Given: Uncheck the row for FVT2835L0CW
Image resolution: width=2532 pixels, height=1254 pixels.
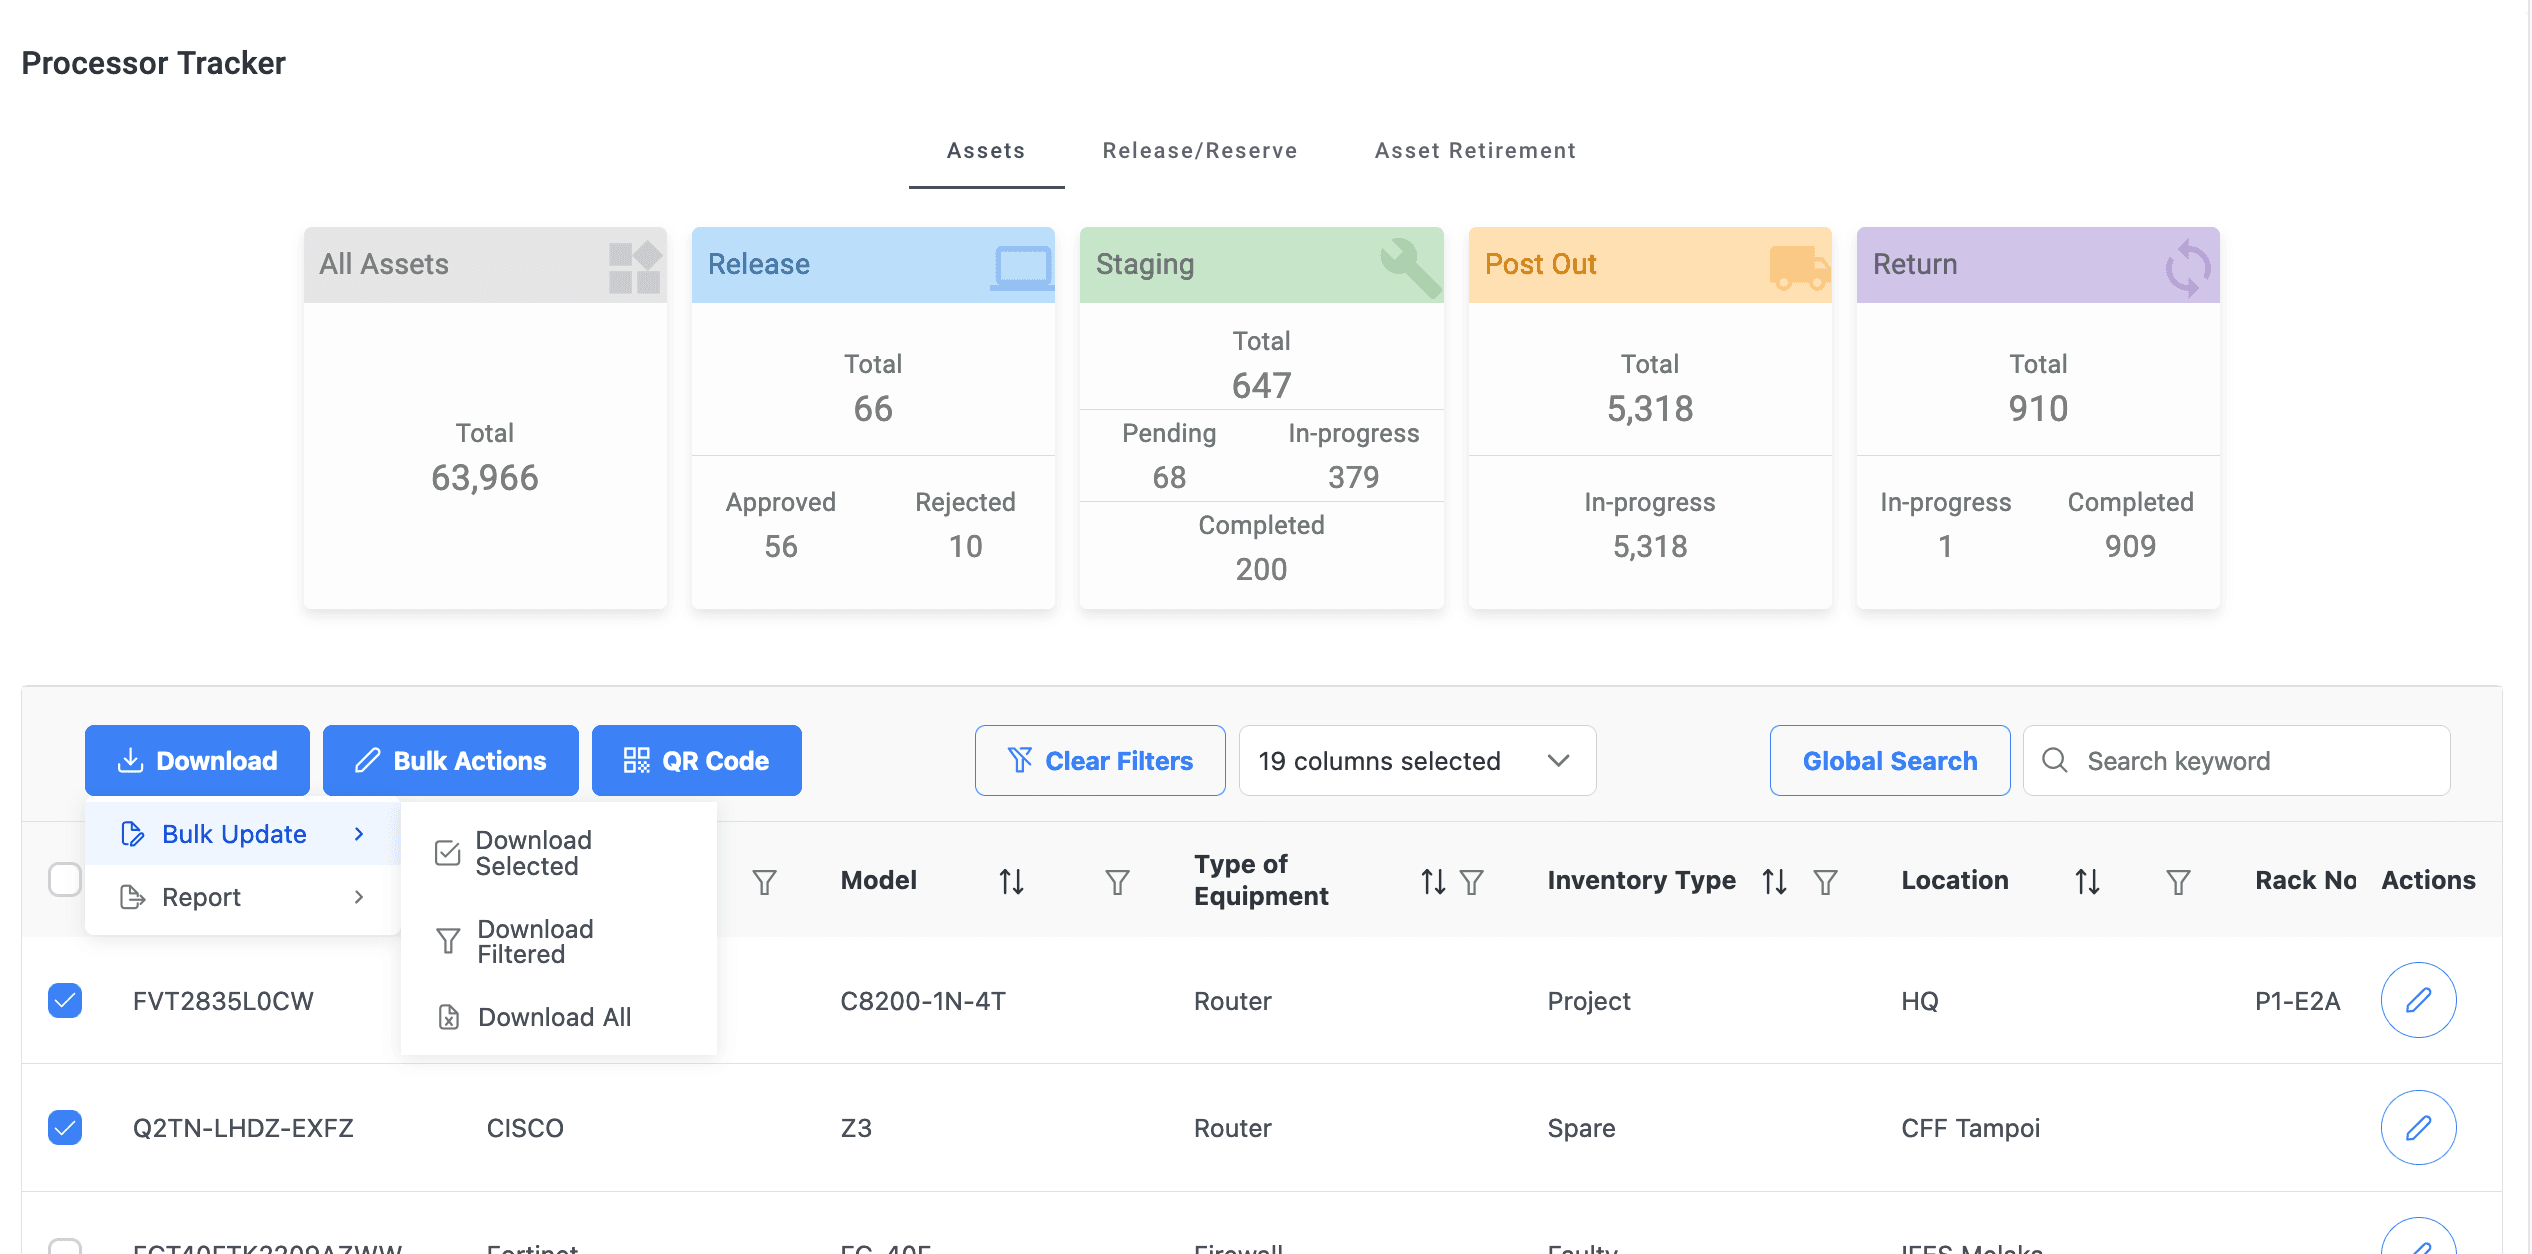Looking at the screenshot, I should pos(64,1000).
